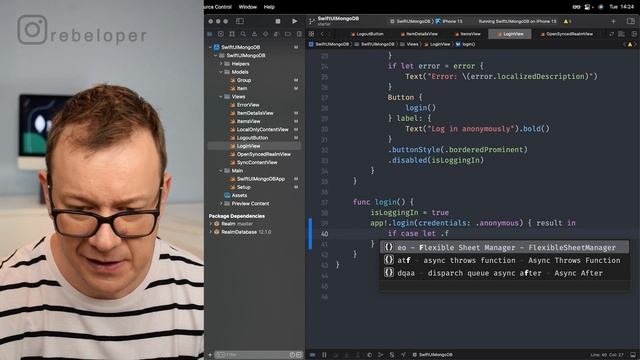The height and width of the screenshot is (360, 640).
Task: Toggle the navigator sidebar panel
Action: [240, 21]
